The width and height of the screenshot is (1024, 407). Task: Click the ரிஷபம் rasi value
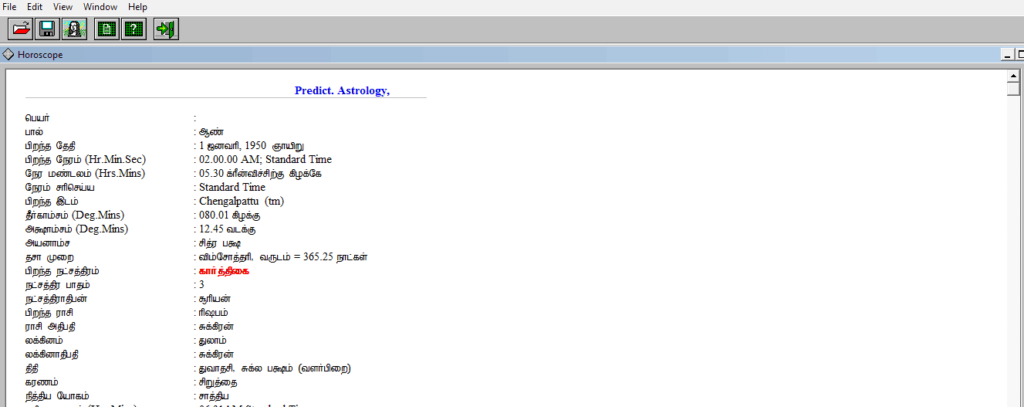point(214,312)
